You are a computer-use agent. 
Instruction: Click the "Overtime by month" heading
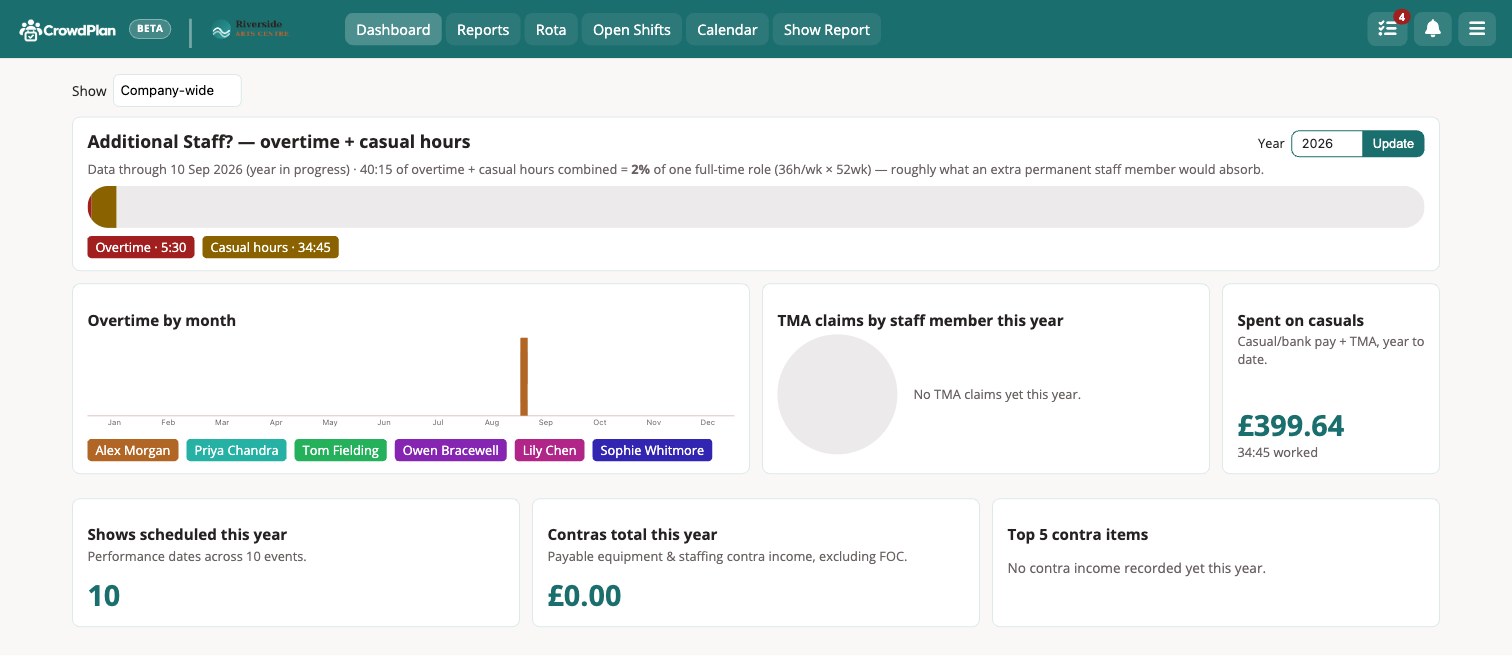click(162, 320)
